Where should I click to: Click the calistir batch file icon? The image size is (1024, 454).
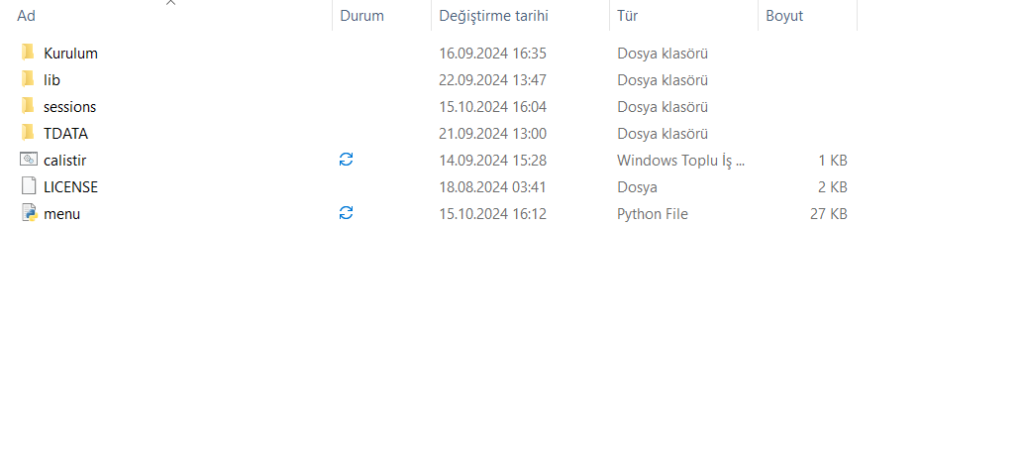(x=28, y=160)
